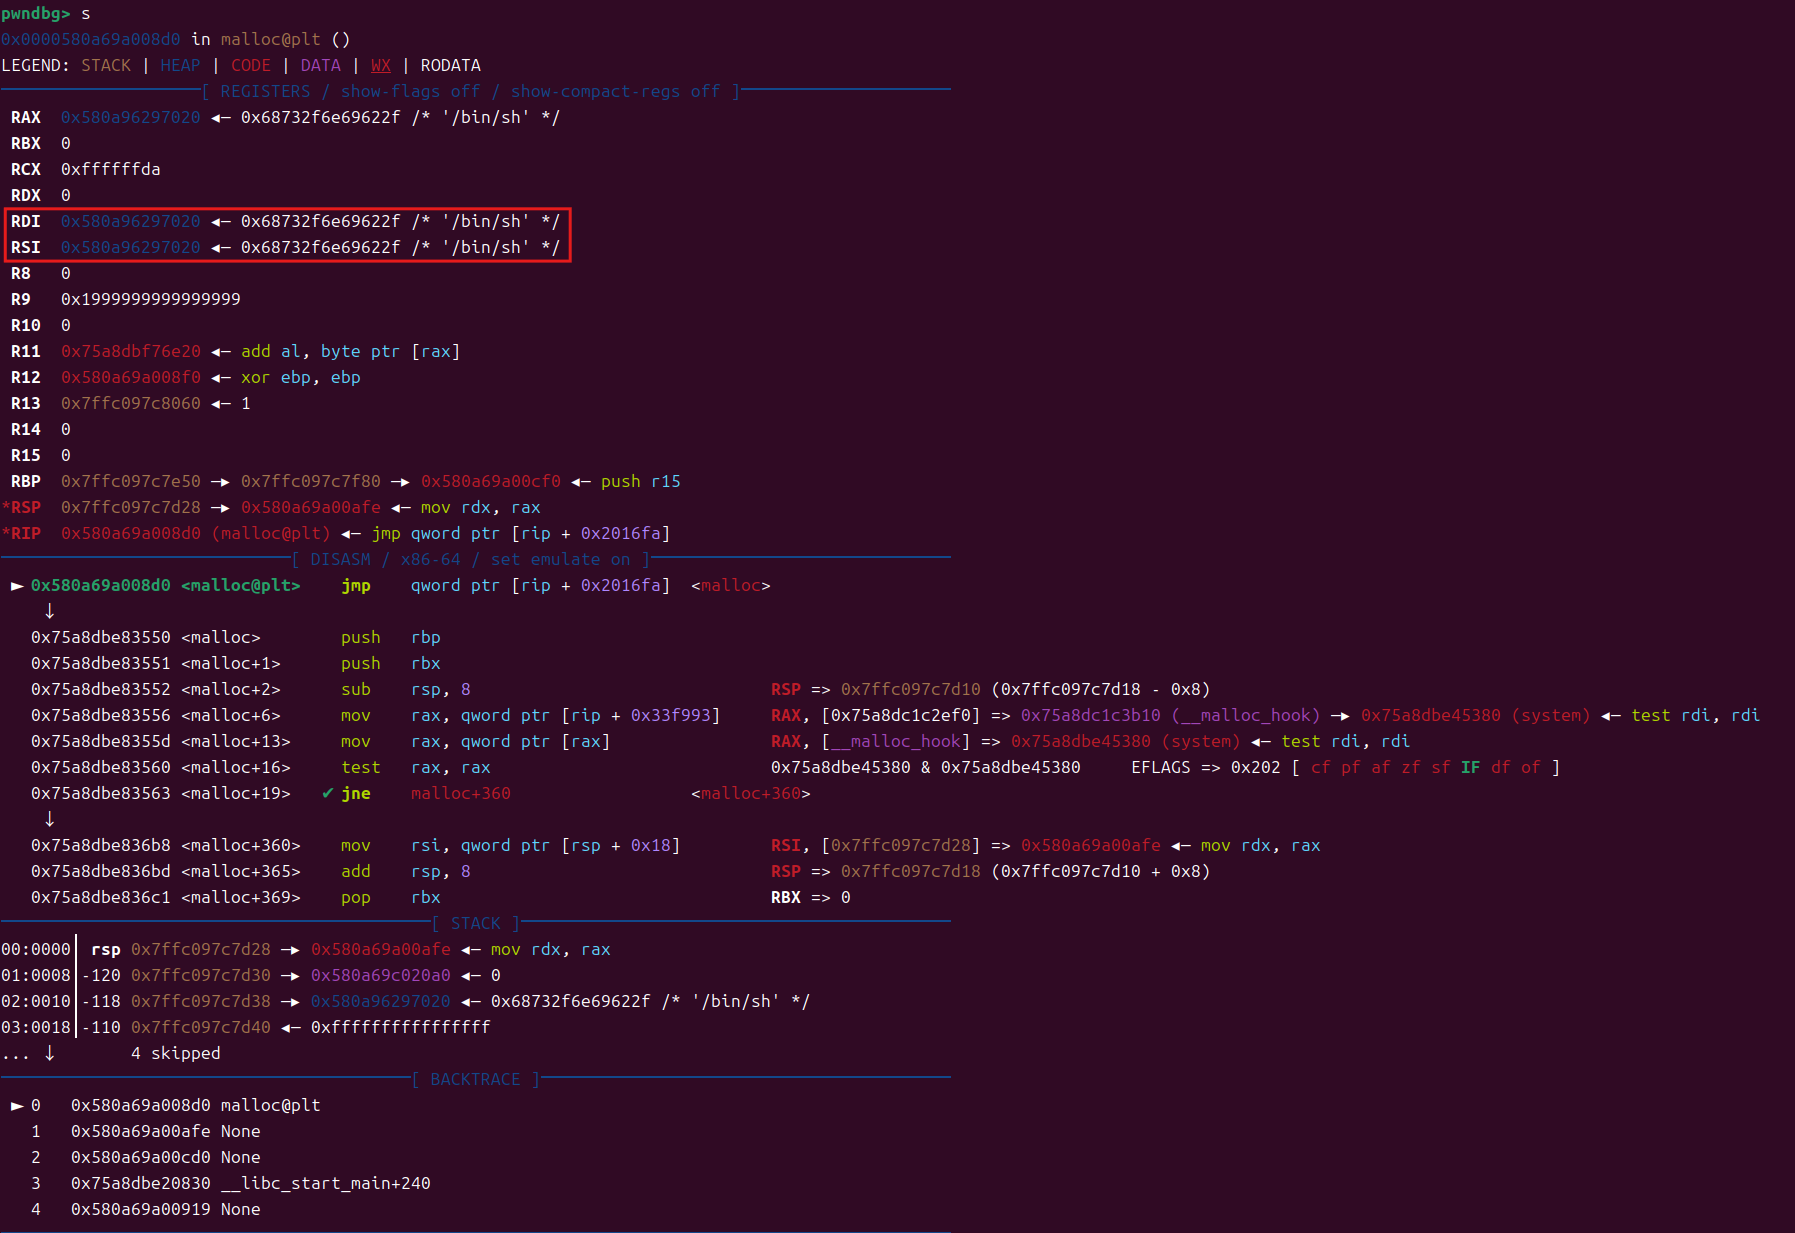
Task: Click the green checkmark next to jne
Action: tap(327, 793)
